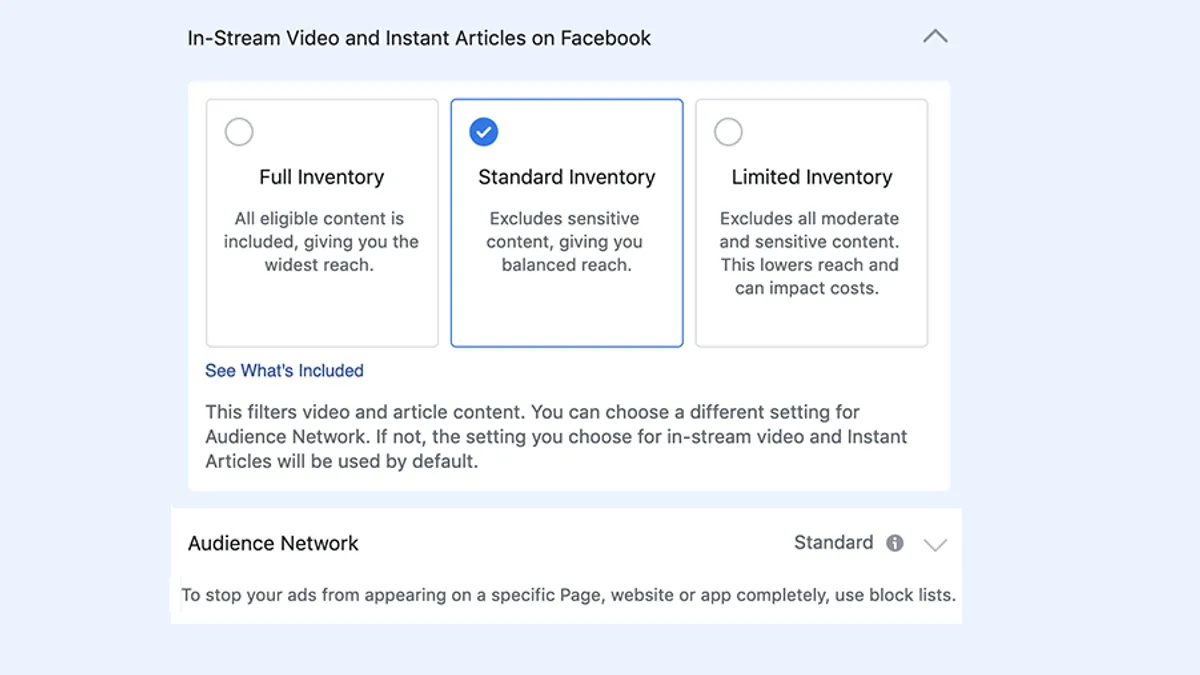Click the In-Stream Video and Instant Articles heading

tap(419, 38)
